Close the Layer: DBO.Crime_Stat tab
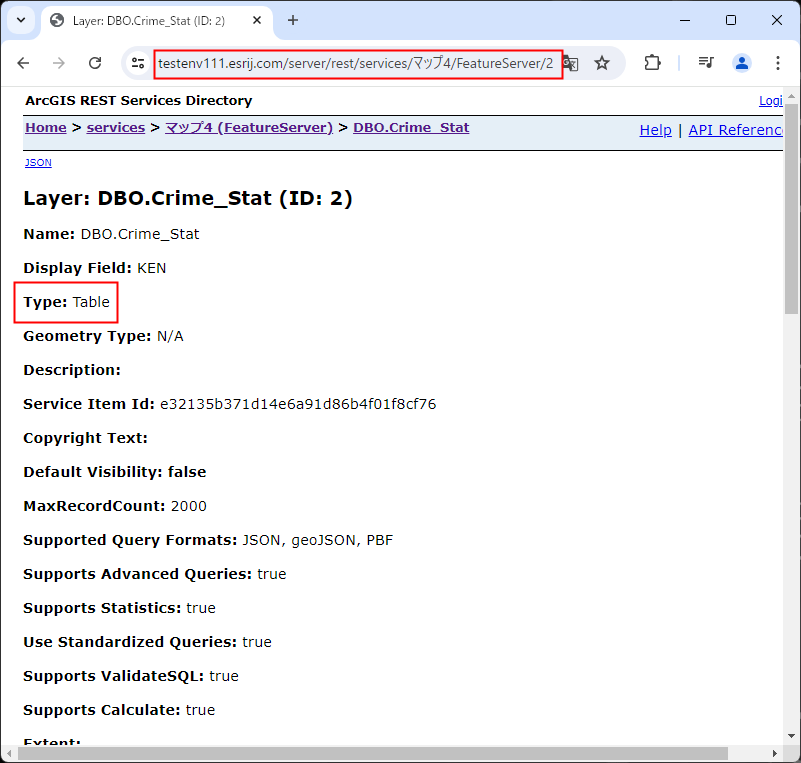The height and width of the screenshot is (763, 801). 257,20
